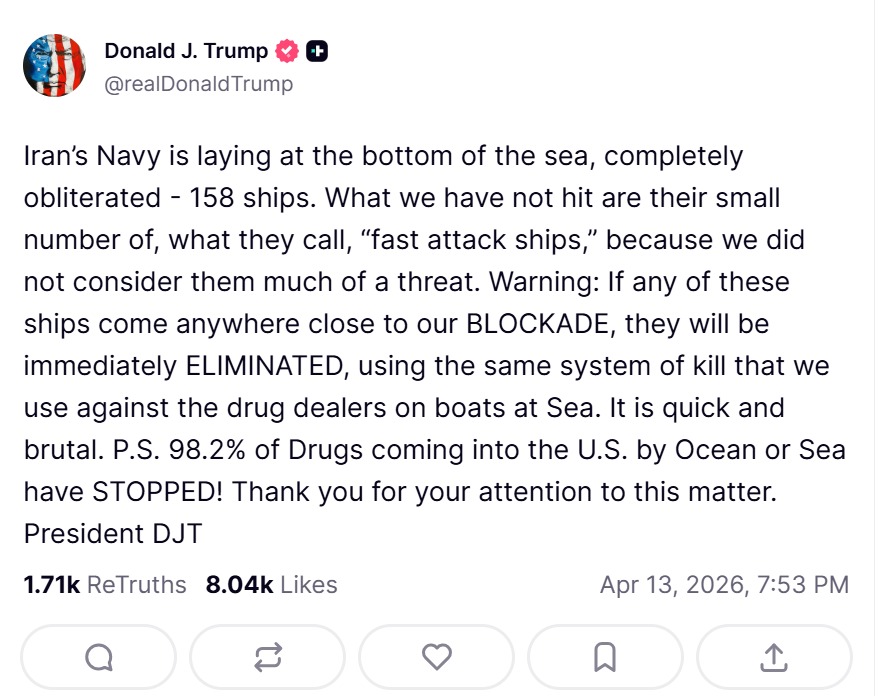View the 8.04k Likes list
The image size is (879, 696).
tap(271, 585)
